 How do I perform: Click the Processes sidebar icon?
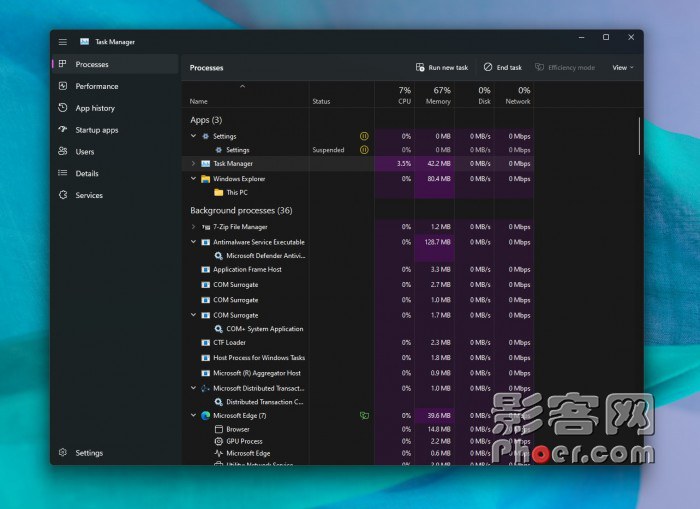pos(62,64)
